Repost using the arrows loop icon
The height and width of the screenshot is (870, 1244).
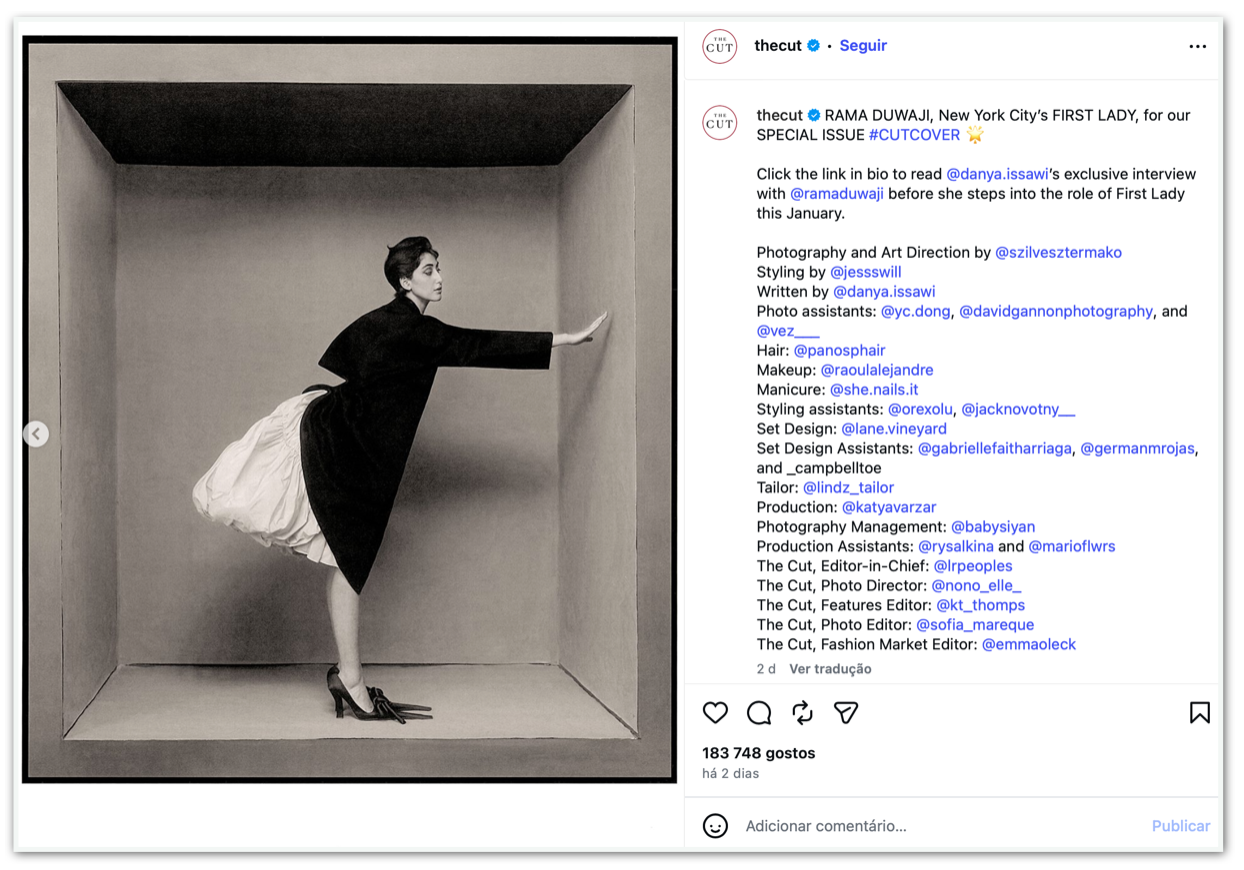(x=802, y=712)
